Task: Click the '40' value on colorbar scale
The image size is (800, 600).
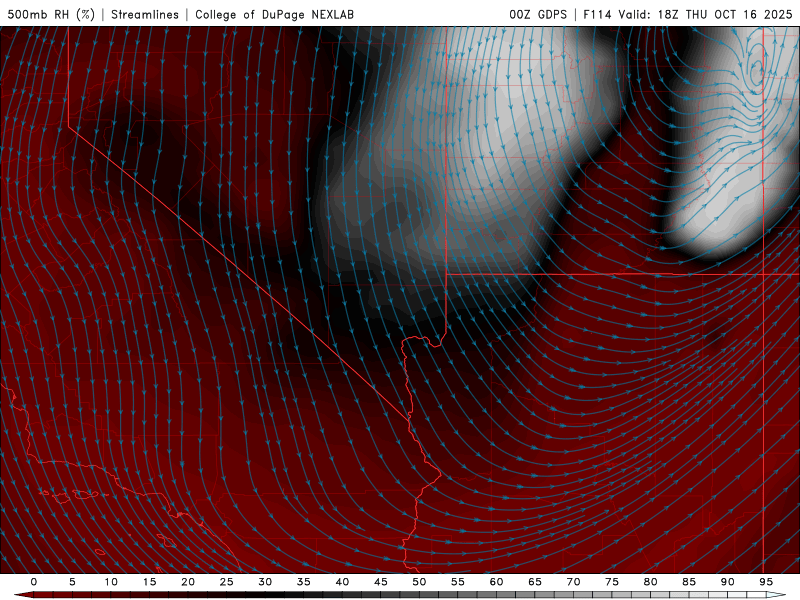Action: 342,582
